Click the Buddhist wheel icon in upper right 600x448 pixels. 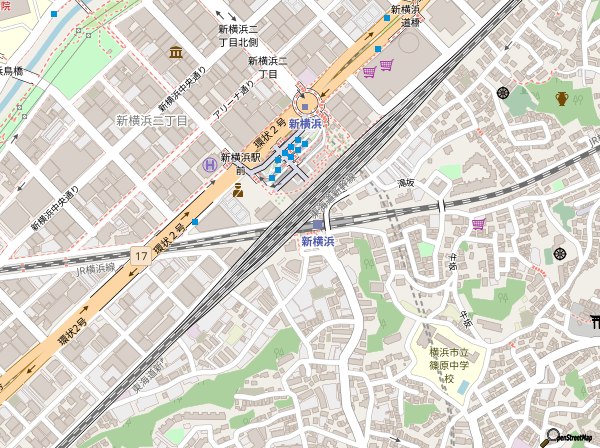coord(502,94)
